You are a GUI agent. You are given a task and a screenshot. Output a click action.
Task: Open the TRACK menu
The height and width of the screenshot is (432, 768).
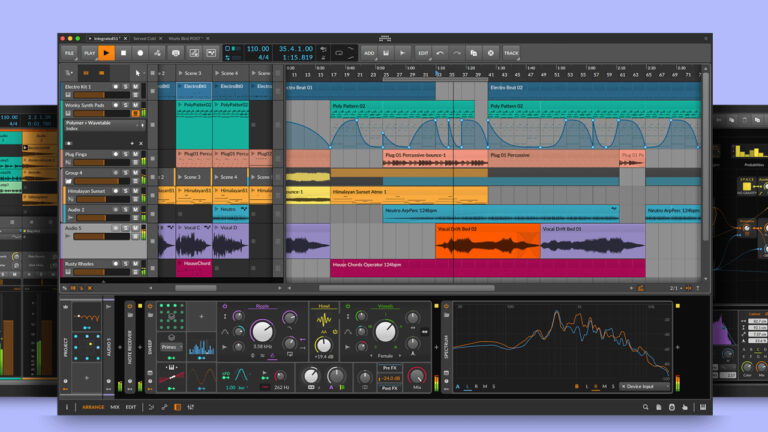point(511,53)
